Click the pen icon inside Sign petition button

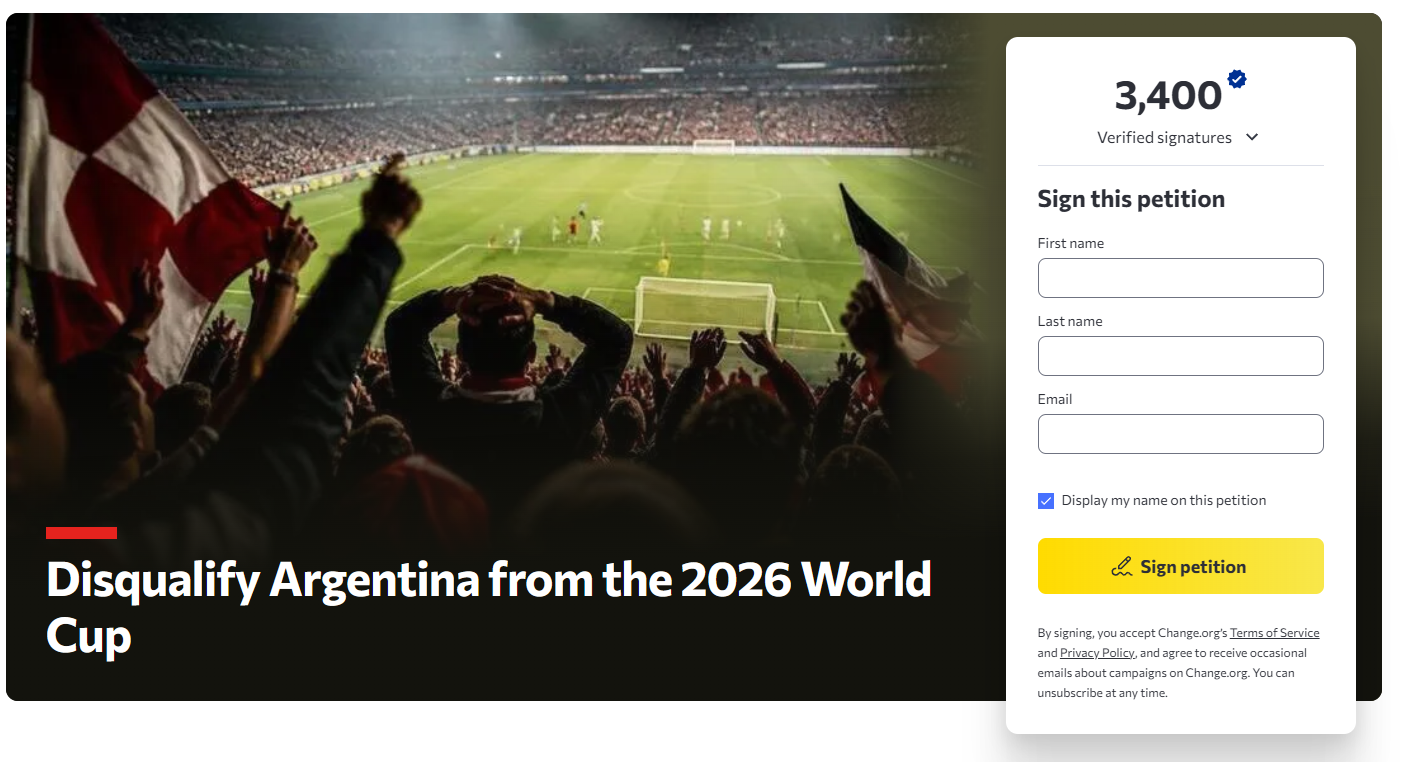click(1122, 567)
